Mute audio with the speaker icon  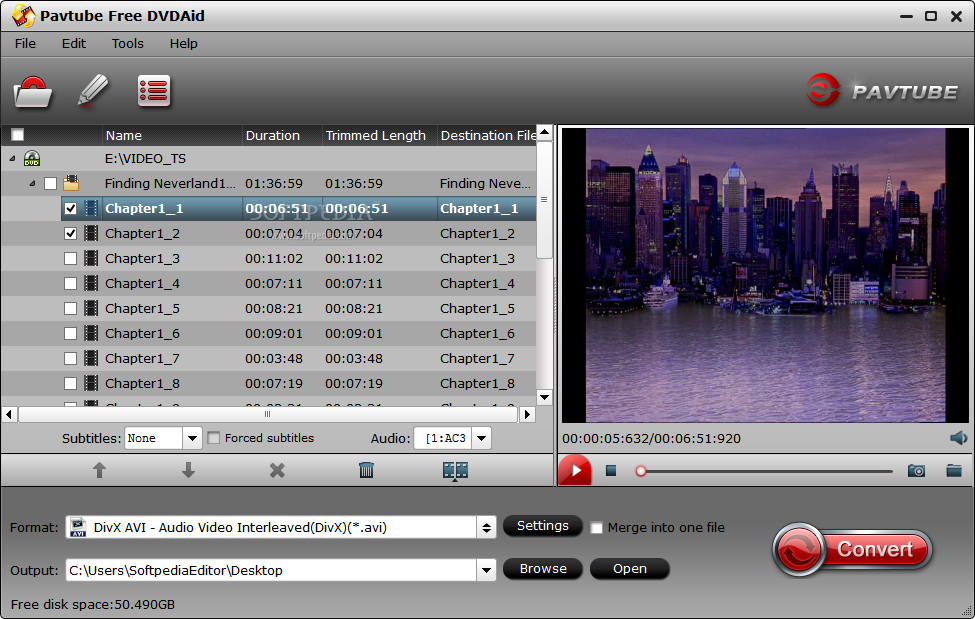[x=958, y=438]
